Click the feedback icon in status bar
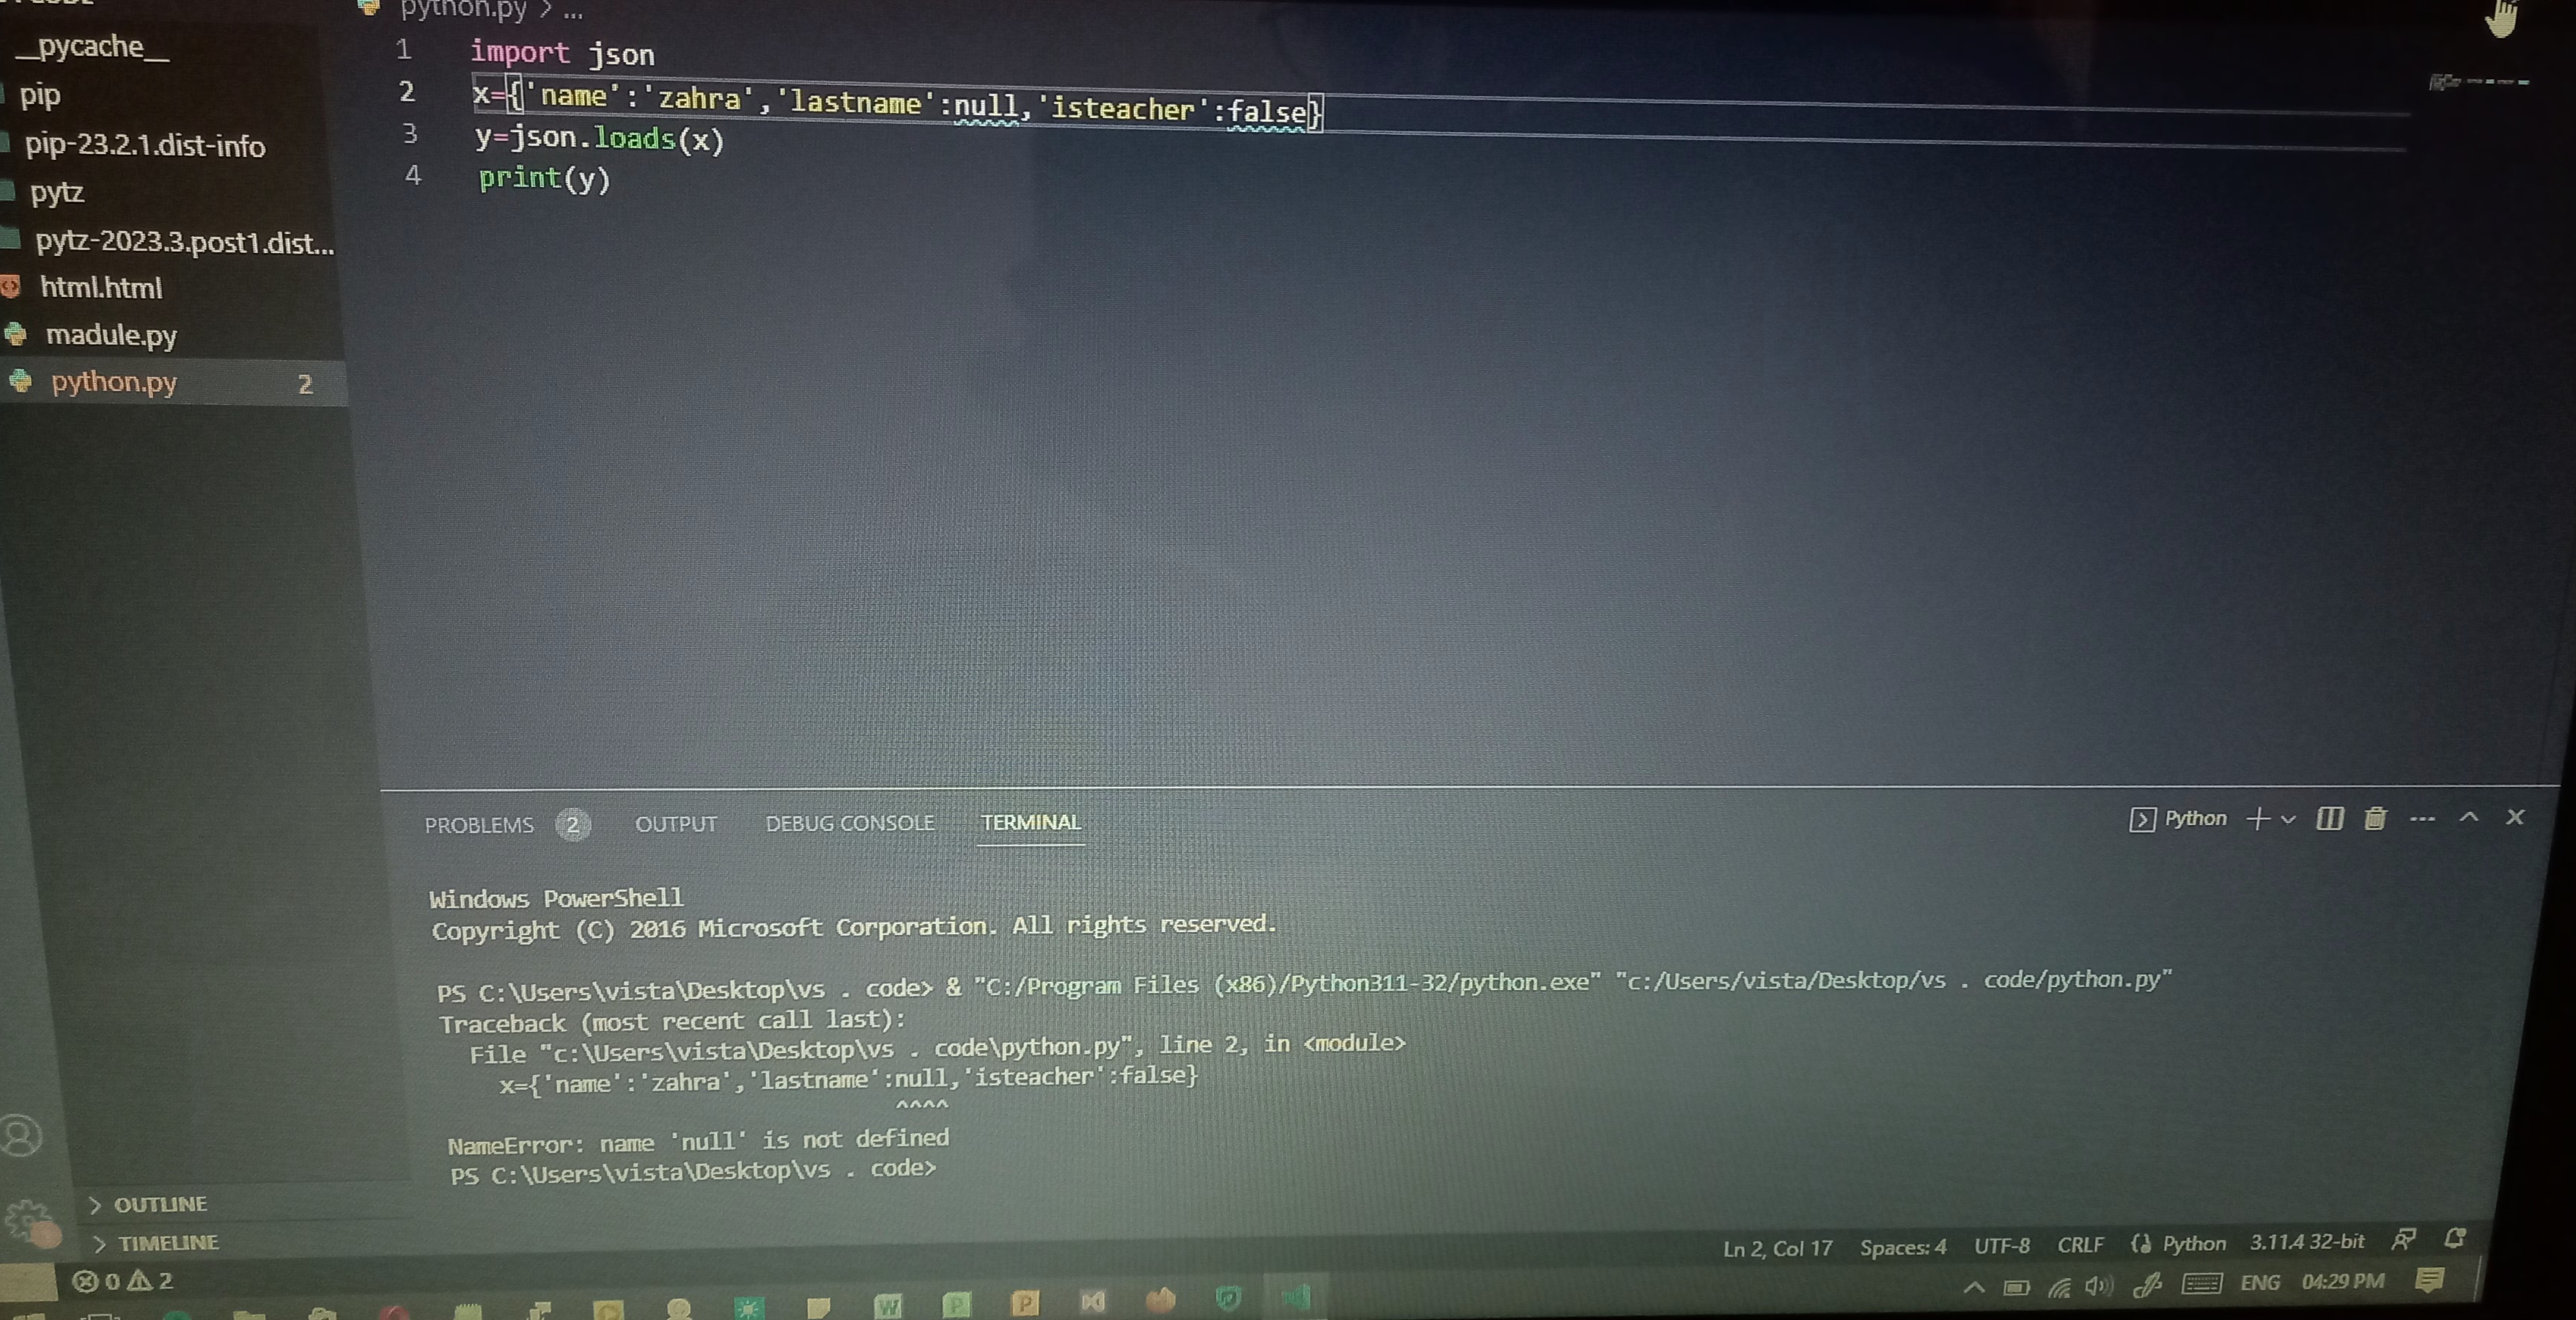 click(2403, 1240)
